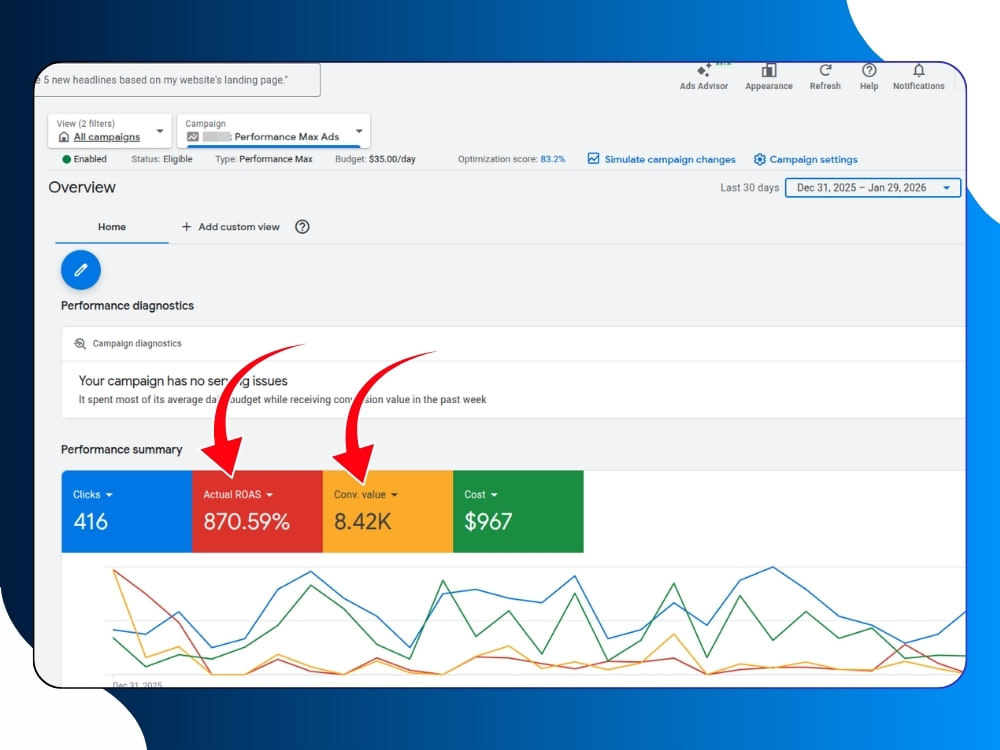
Task: Click the Simulate campaign changes chart icon
Action: [x=593, y=158]
